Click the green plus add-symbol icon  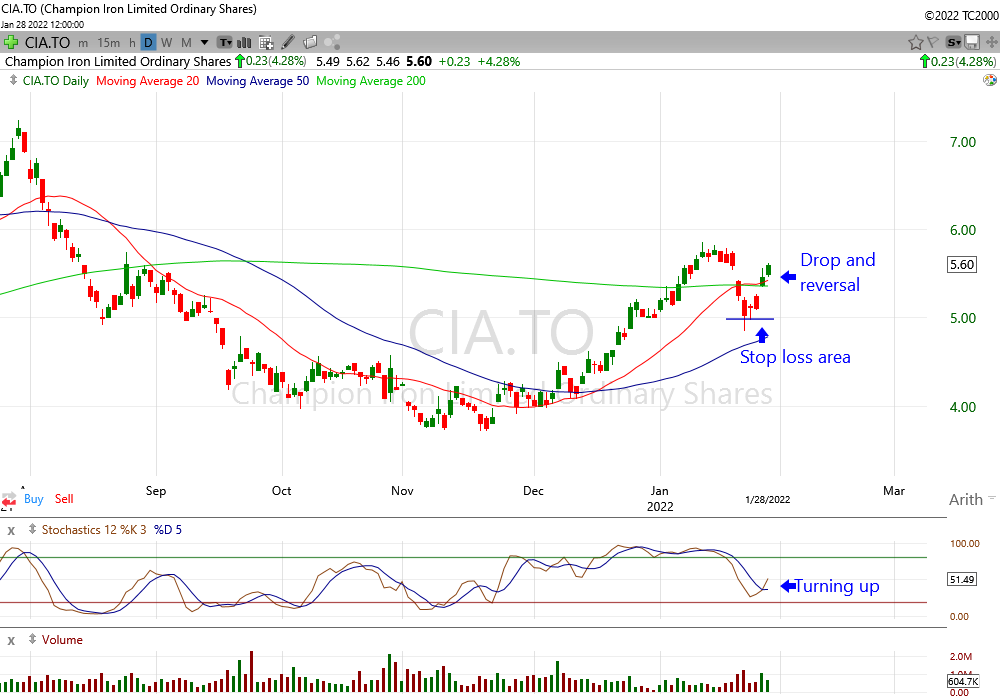pyautogui.click(x=10, y=43)
